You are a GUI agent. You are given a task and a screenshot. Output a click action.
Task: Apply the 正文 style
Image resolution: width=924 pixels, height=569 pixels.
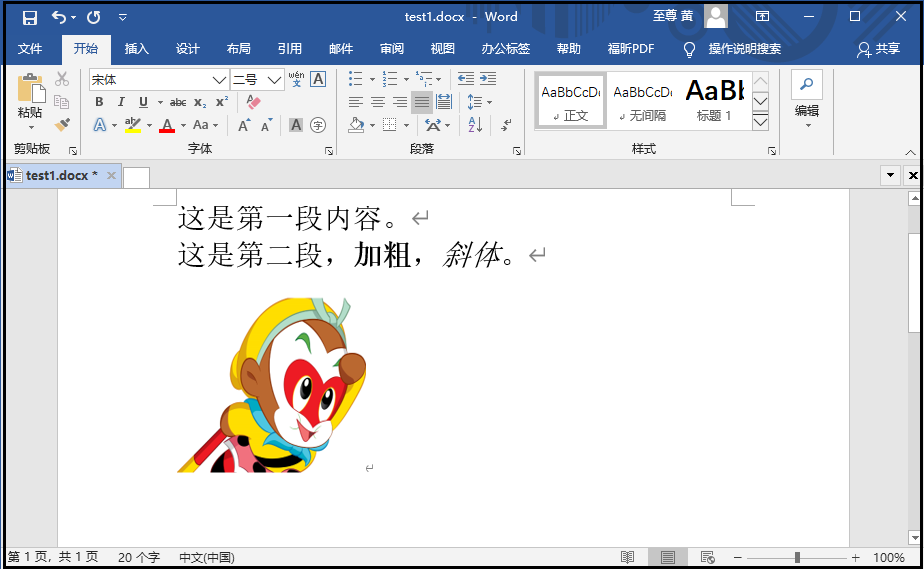(571, 101)
